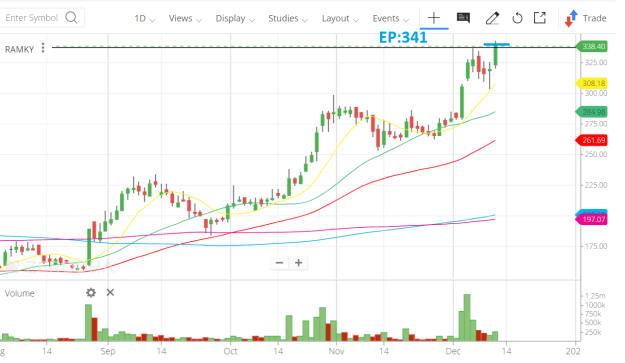Image resolution: width=625 pixels, height=363 pixels.
Task: Click the pink 197.07 moving average tag
Action: [592, 220]
